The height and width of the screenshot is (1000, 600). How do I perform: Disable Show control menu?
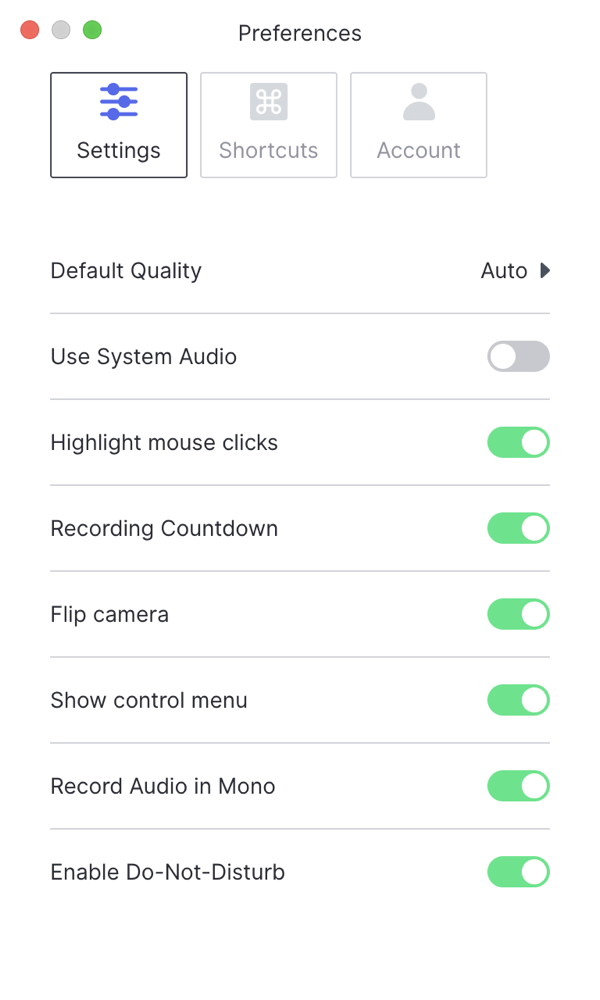518,700
